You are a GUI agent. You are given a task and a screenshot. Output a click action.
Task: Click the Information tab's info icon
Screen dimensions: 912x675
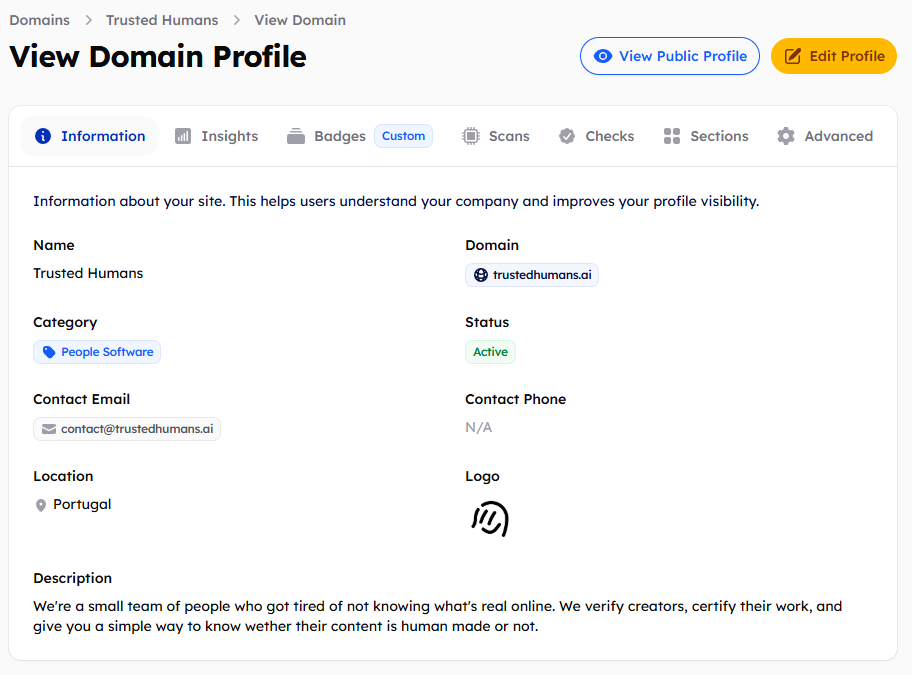pos(44,136)
